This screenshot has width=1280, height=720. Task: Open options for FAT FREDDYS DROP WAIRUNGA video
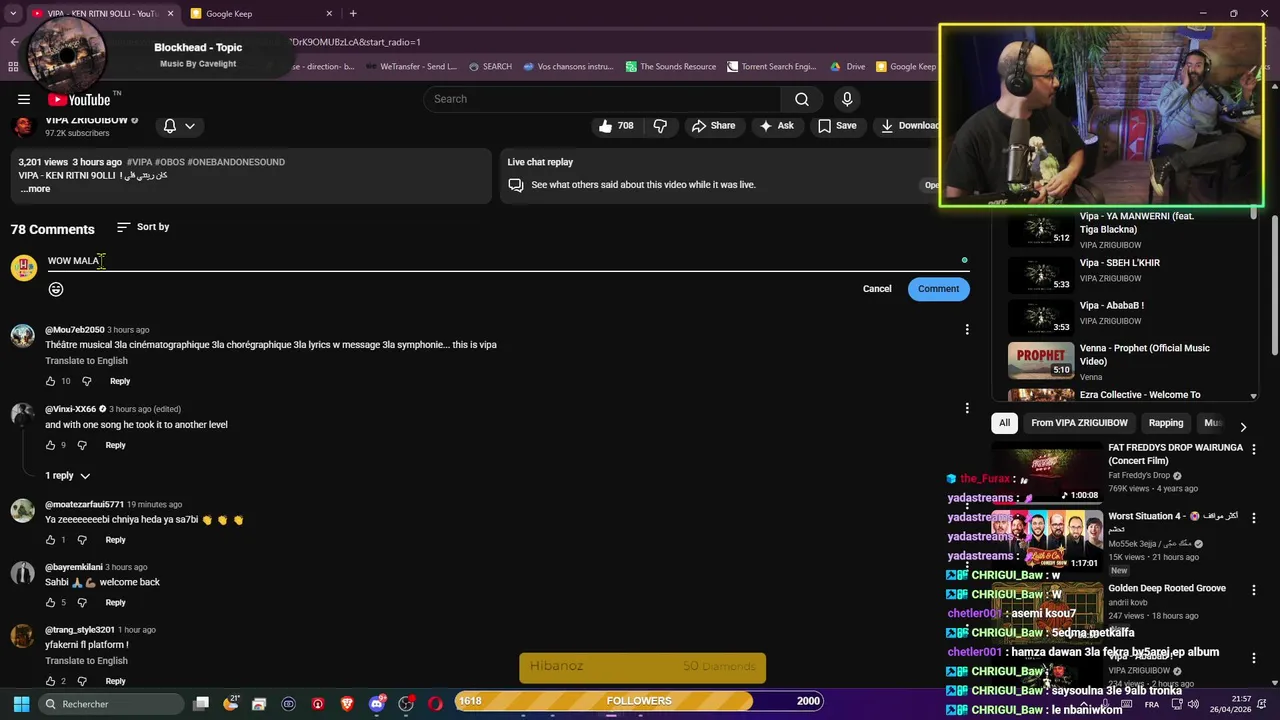1254,450
